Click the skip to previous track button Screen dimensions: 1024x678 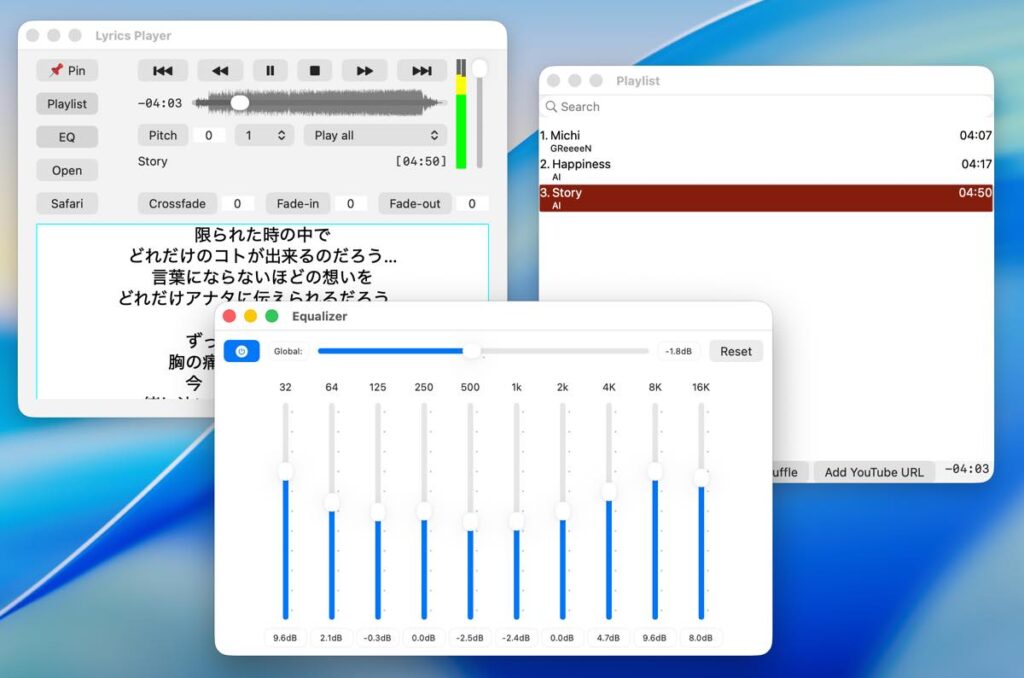pyautogui.click(x=162, y=70)
